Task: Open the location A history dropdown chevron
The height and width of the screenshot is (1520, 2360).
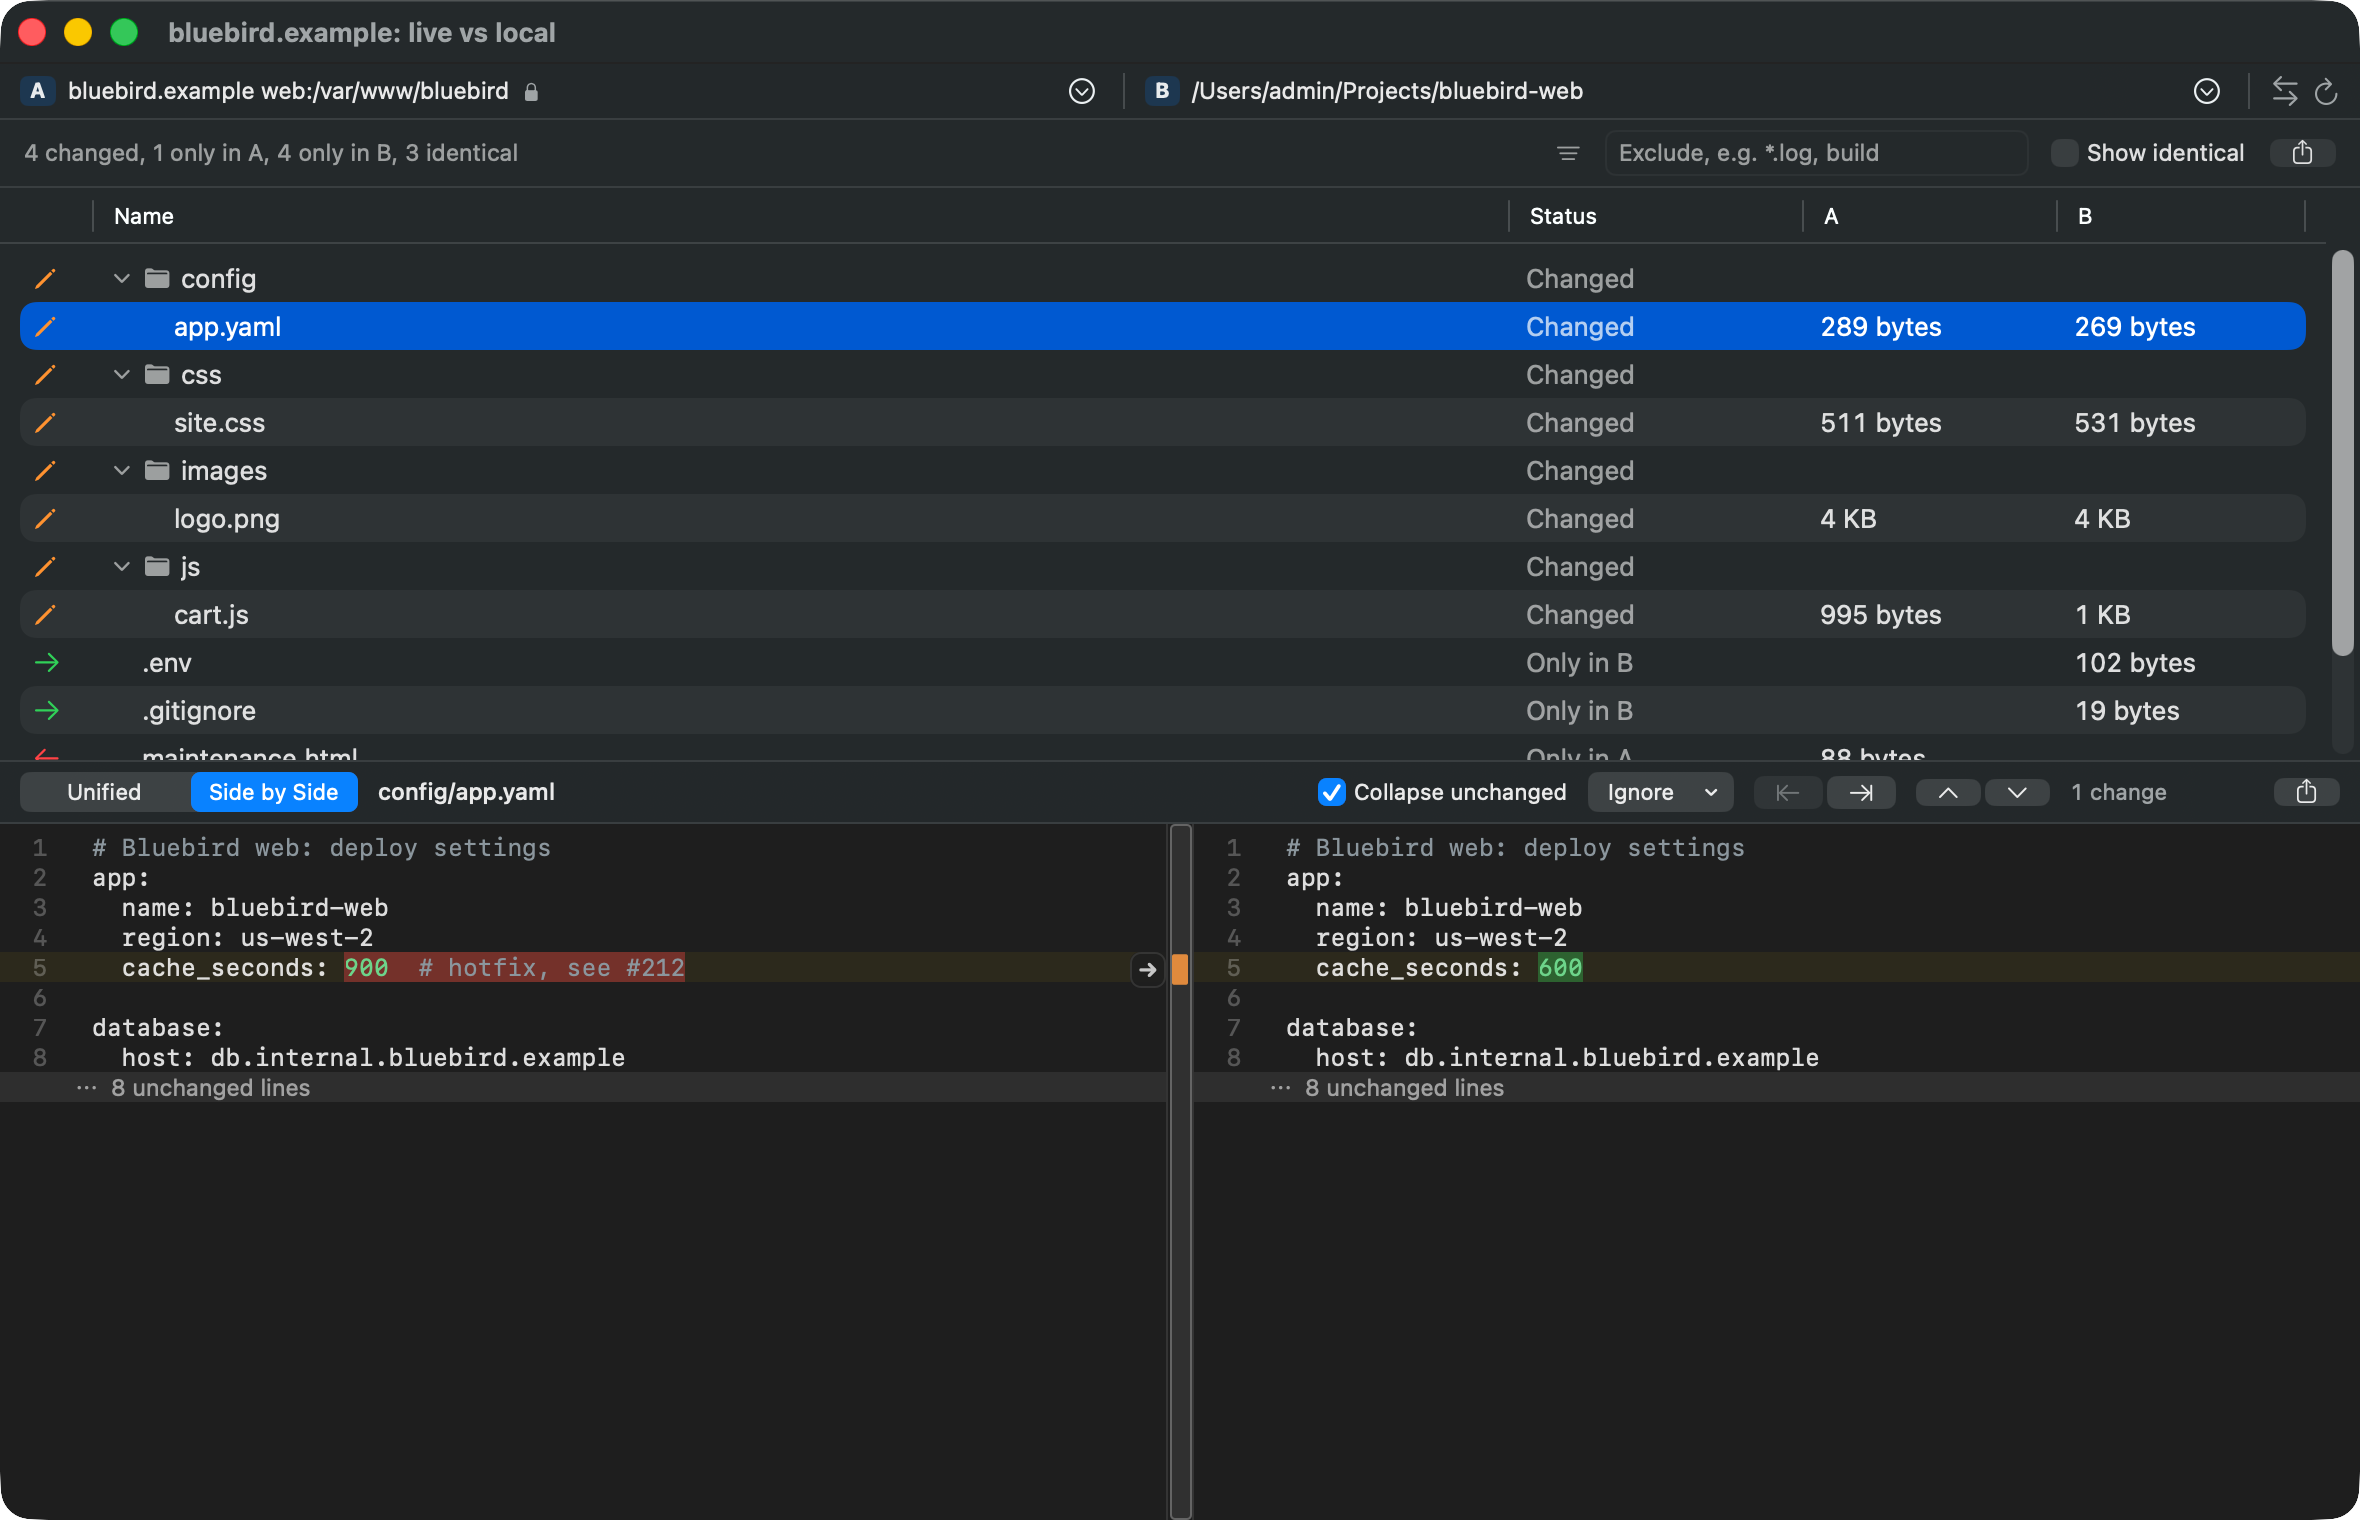Action: (1082, 91)
